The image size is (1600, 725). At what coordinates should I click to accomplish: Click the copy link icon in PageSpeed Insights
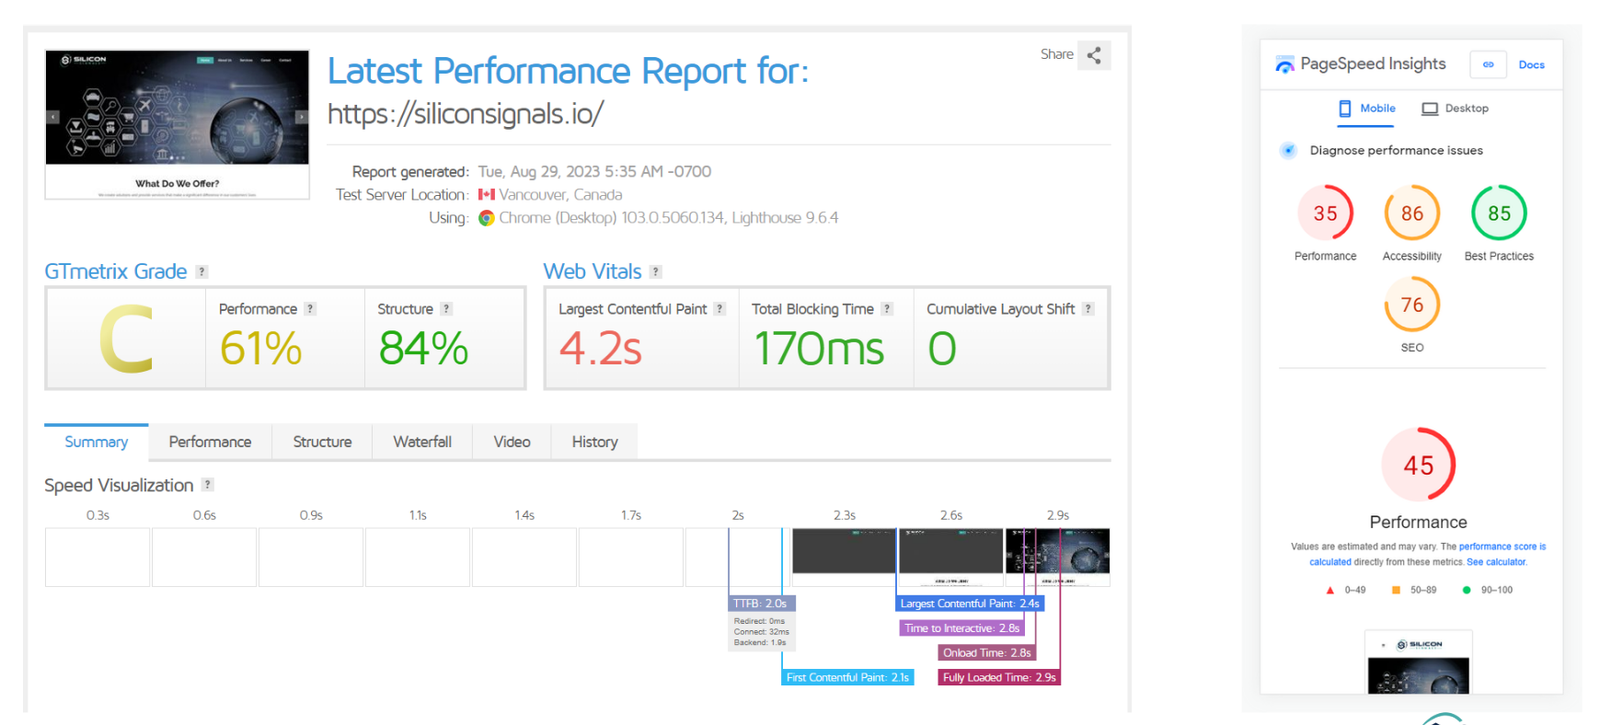point(1488,65)
